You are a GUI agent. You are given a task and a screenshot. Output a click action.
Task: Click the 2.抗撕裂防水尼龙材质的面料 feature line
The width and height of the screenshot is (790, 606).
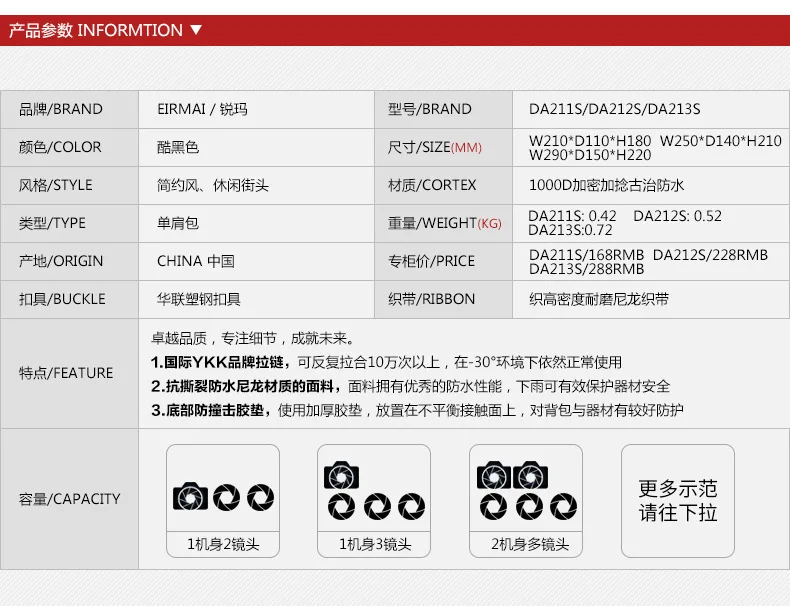(411, 386)
